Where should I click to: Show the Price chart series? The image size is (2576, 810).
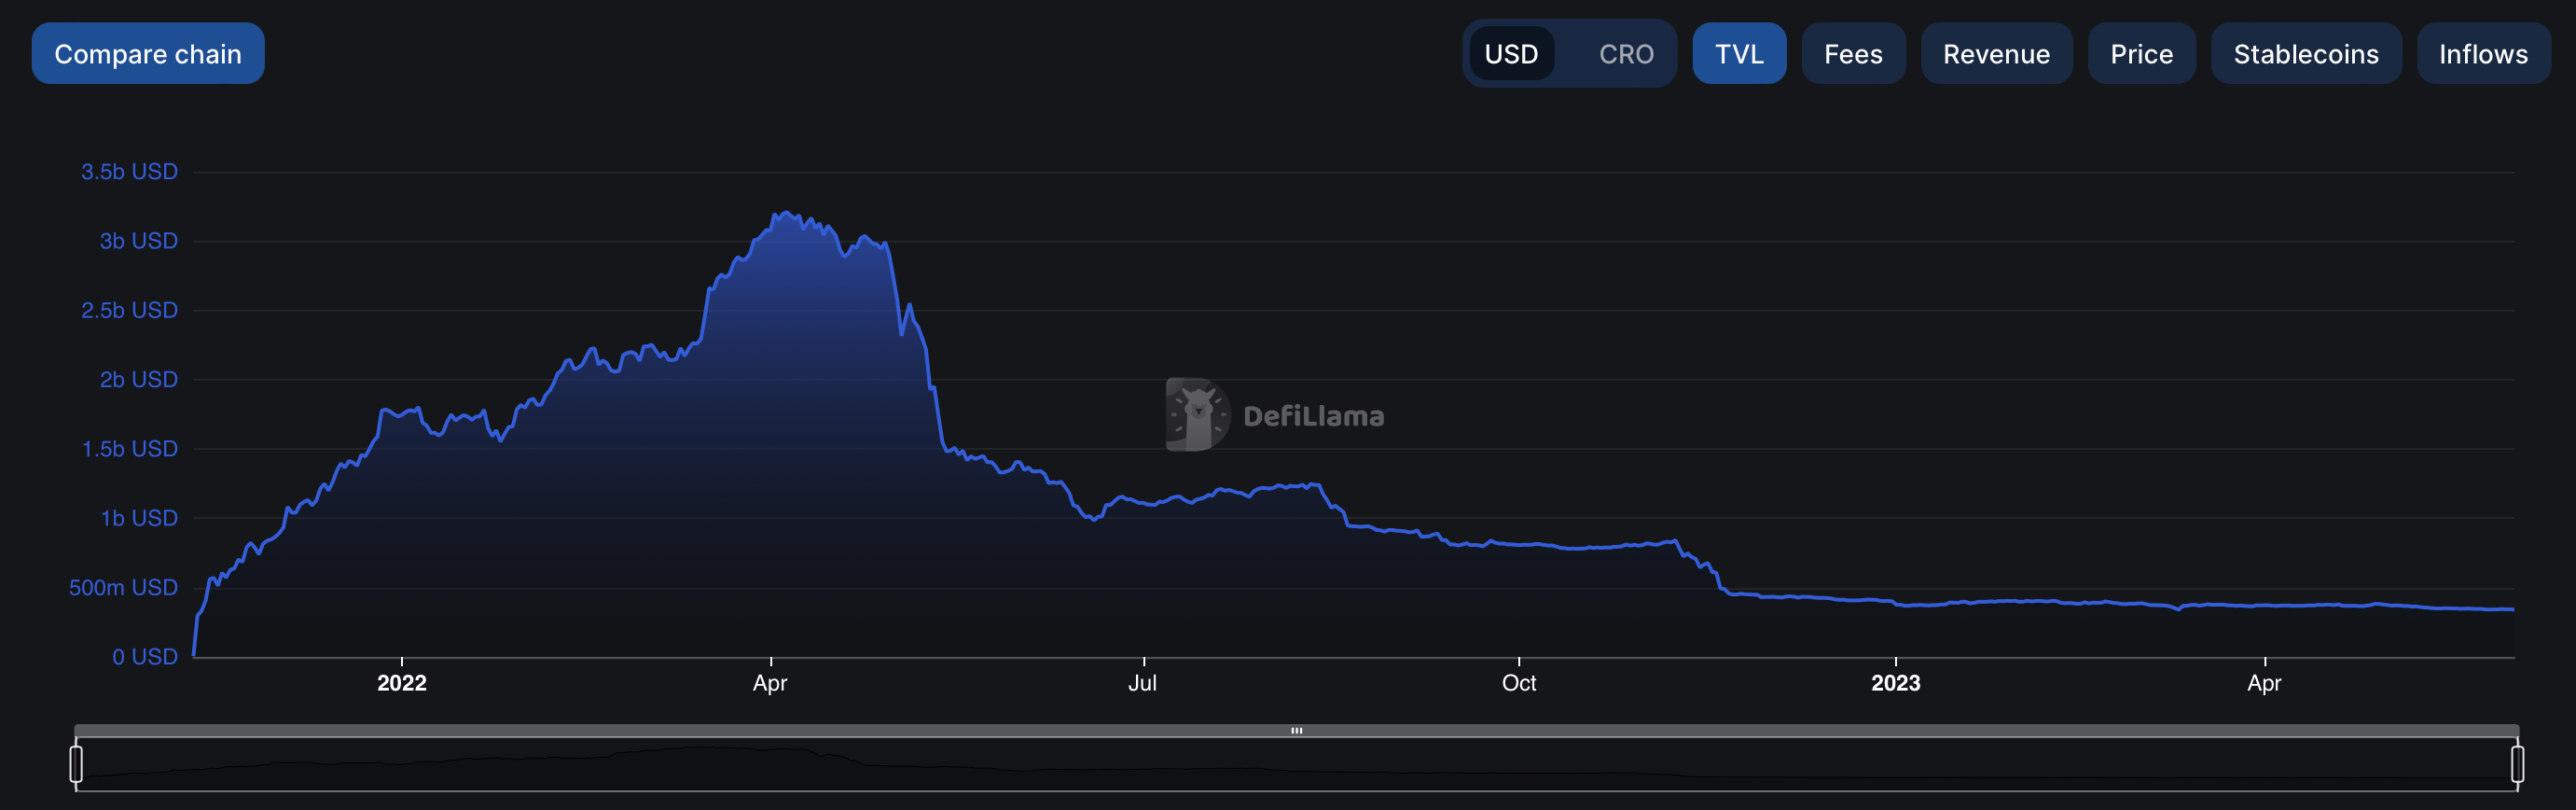[2141, 54]
